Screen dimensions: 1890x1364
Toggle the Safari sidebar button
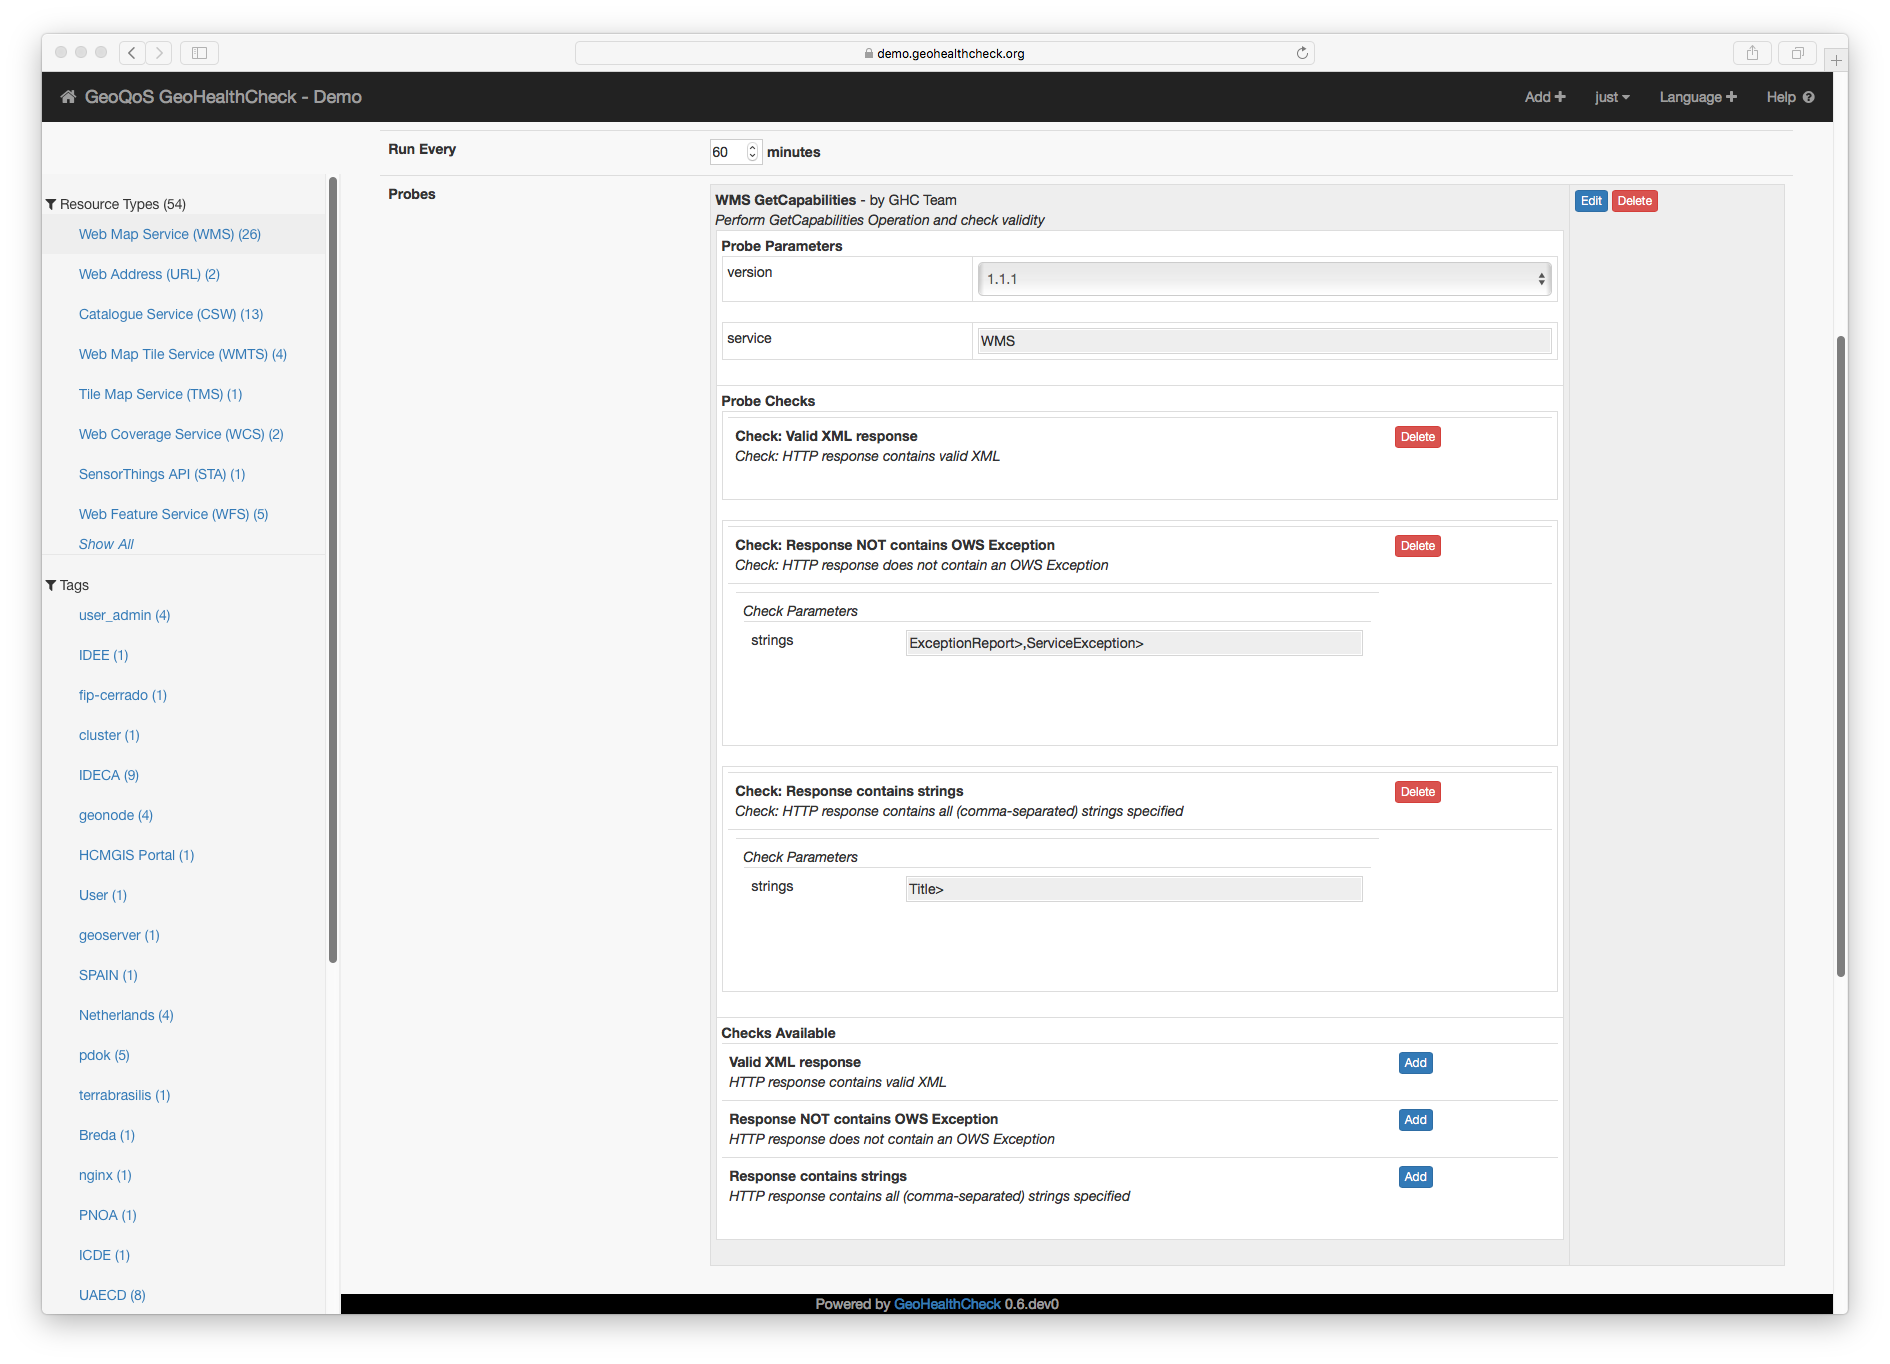[x=199, y=53]
